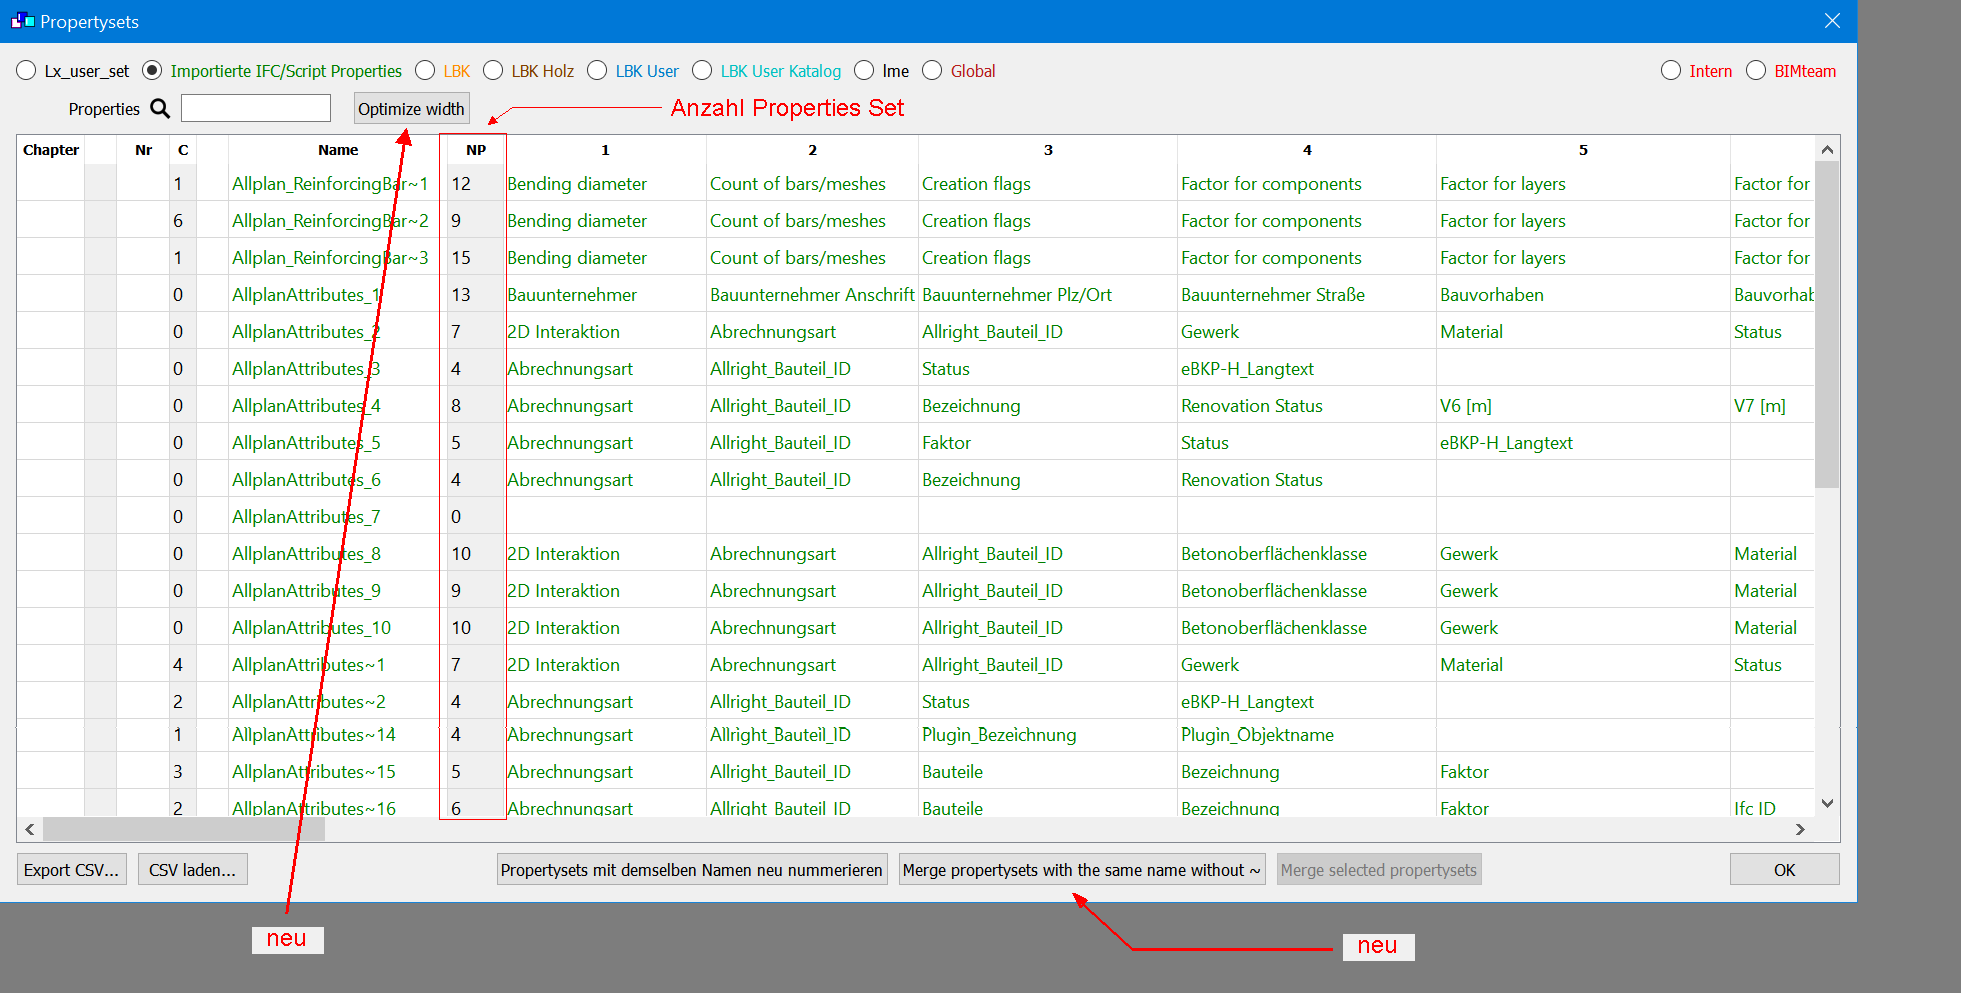
Task: Select the AllplanAttributes_4 row name
Action: pyautogui.click(x=306, y=406)
